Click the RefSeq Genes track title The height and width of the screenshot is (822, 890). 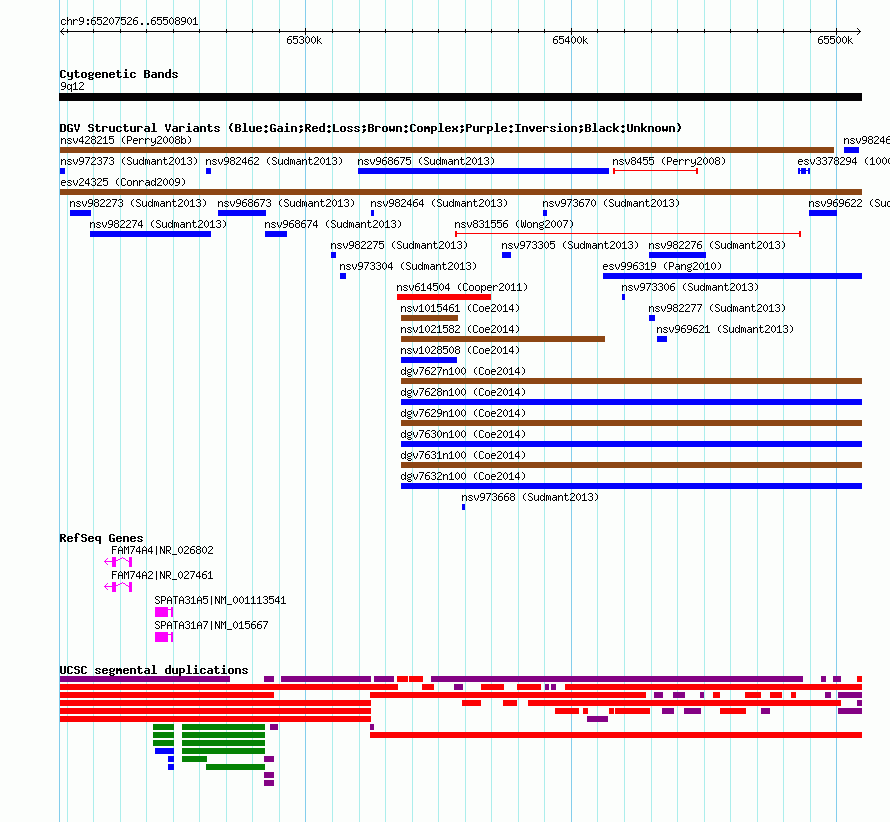coord(101,538)
